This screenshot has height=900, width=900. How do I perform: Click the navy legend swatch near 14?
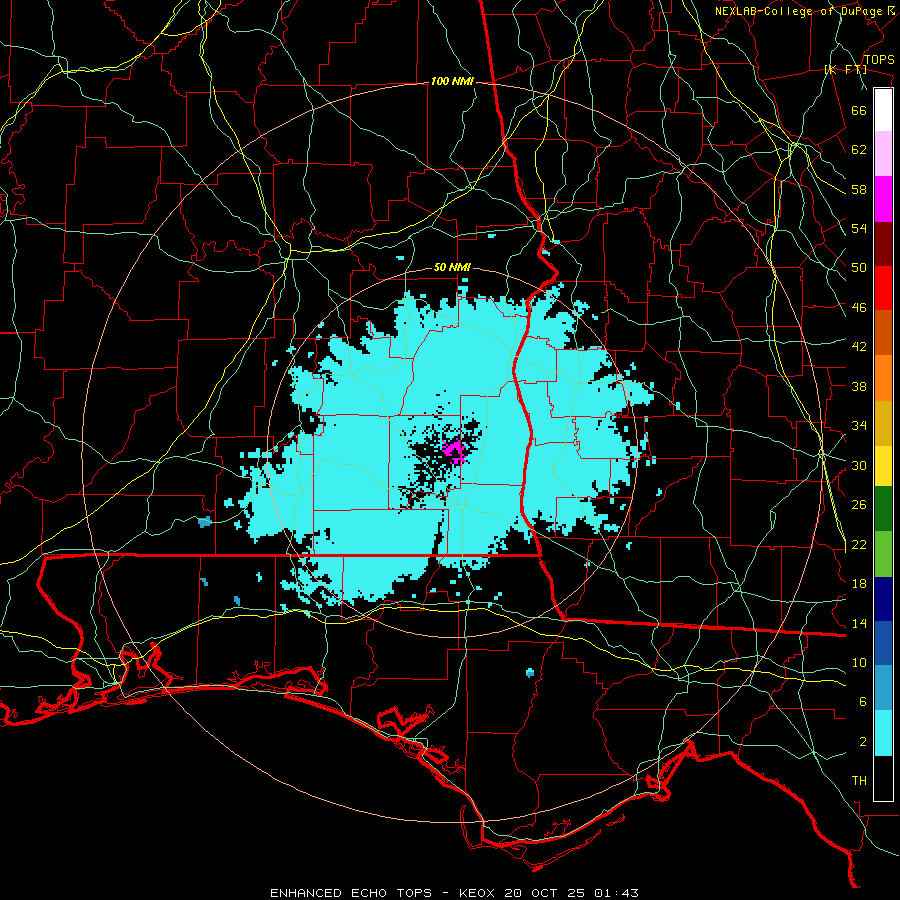coord(883,599)
